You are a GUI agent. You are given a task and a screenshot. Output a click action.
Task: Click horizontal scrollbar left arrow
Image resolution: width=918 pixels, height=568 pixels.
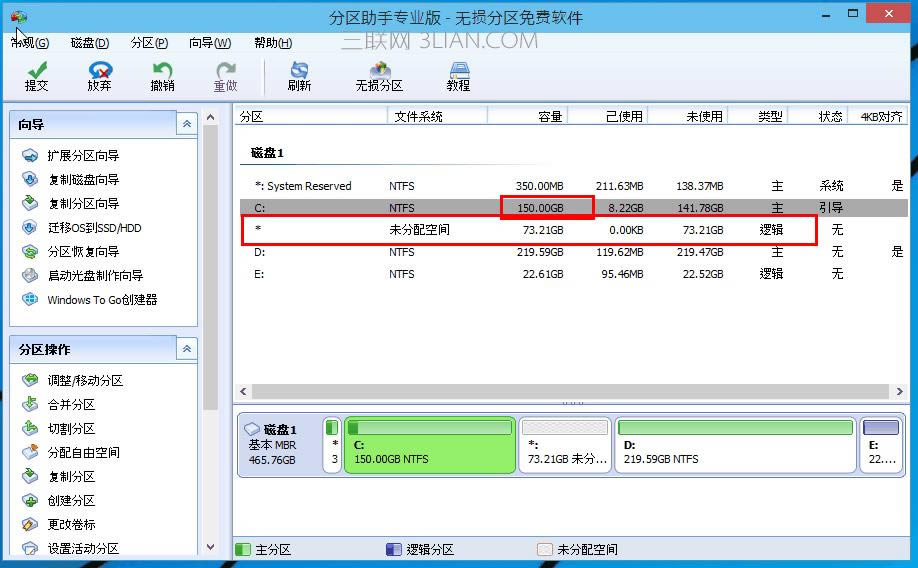244,391
